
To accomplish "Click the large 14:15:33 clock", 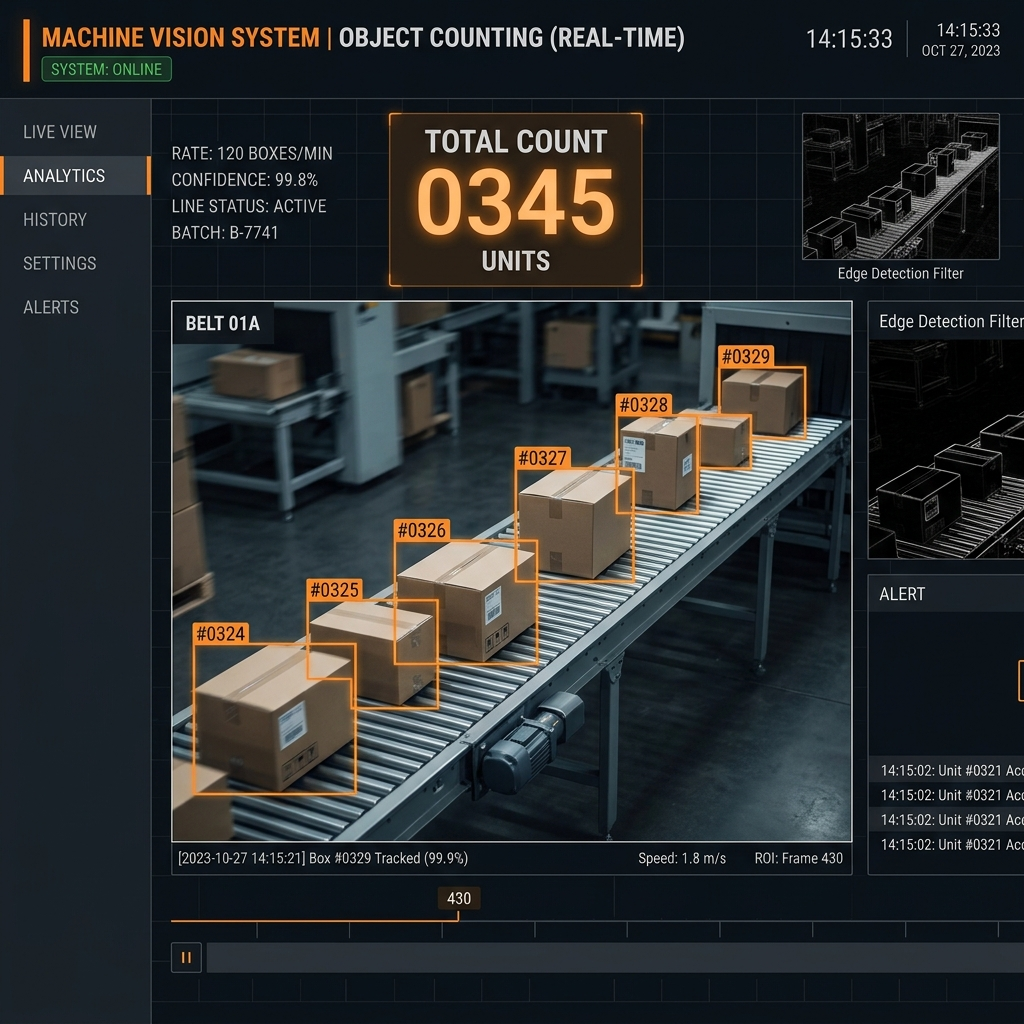I will click(x=849, y=39).
